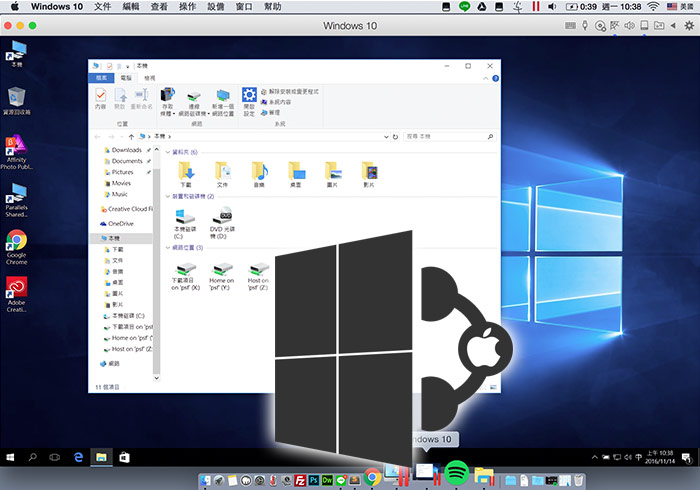The height and width of the screenshot is (490, 700).
Task: Select the DVD 光碟機 (D:) drive
Action: (222, 223)
